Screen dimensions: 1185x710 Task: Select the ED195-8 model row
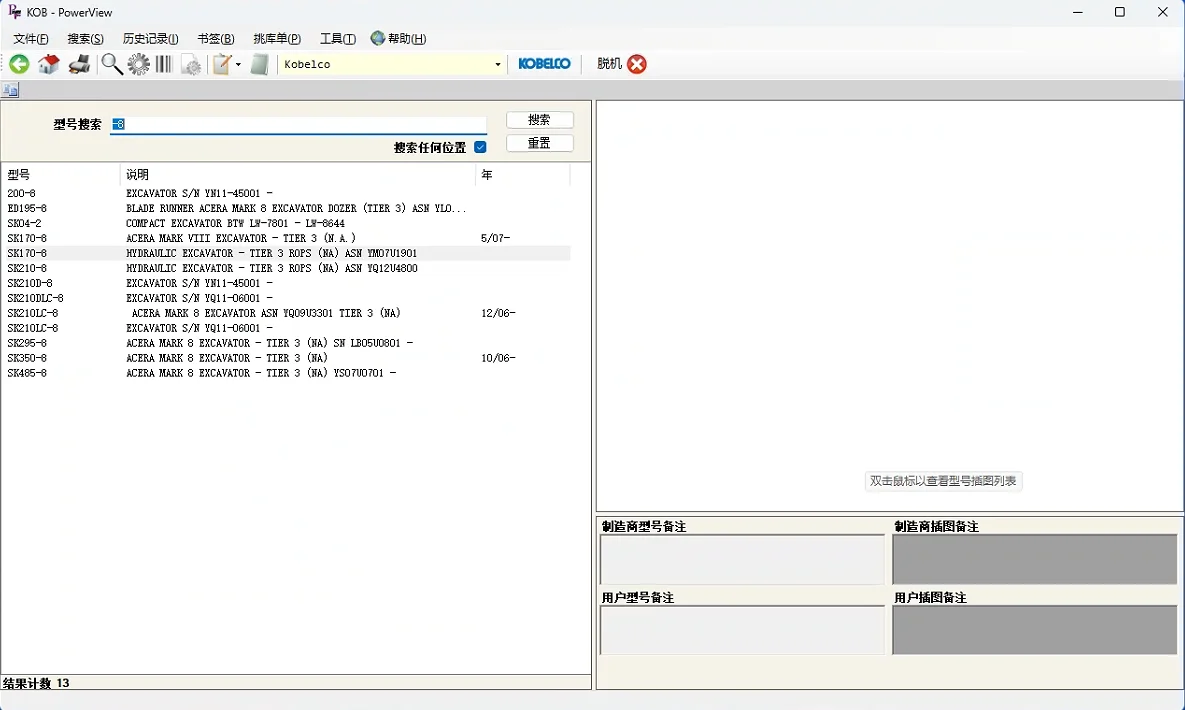point(286,208)
